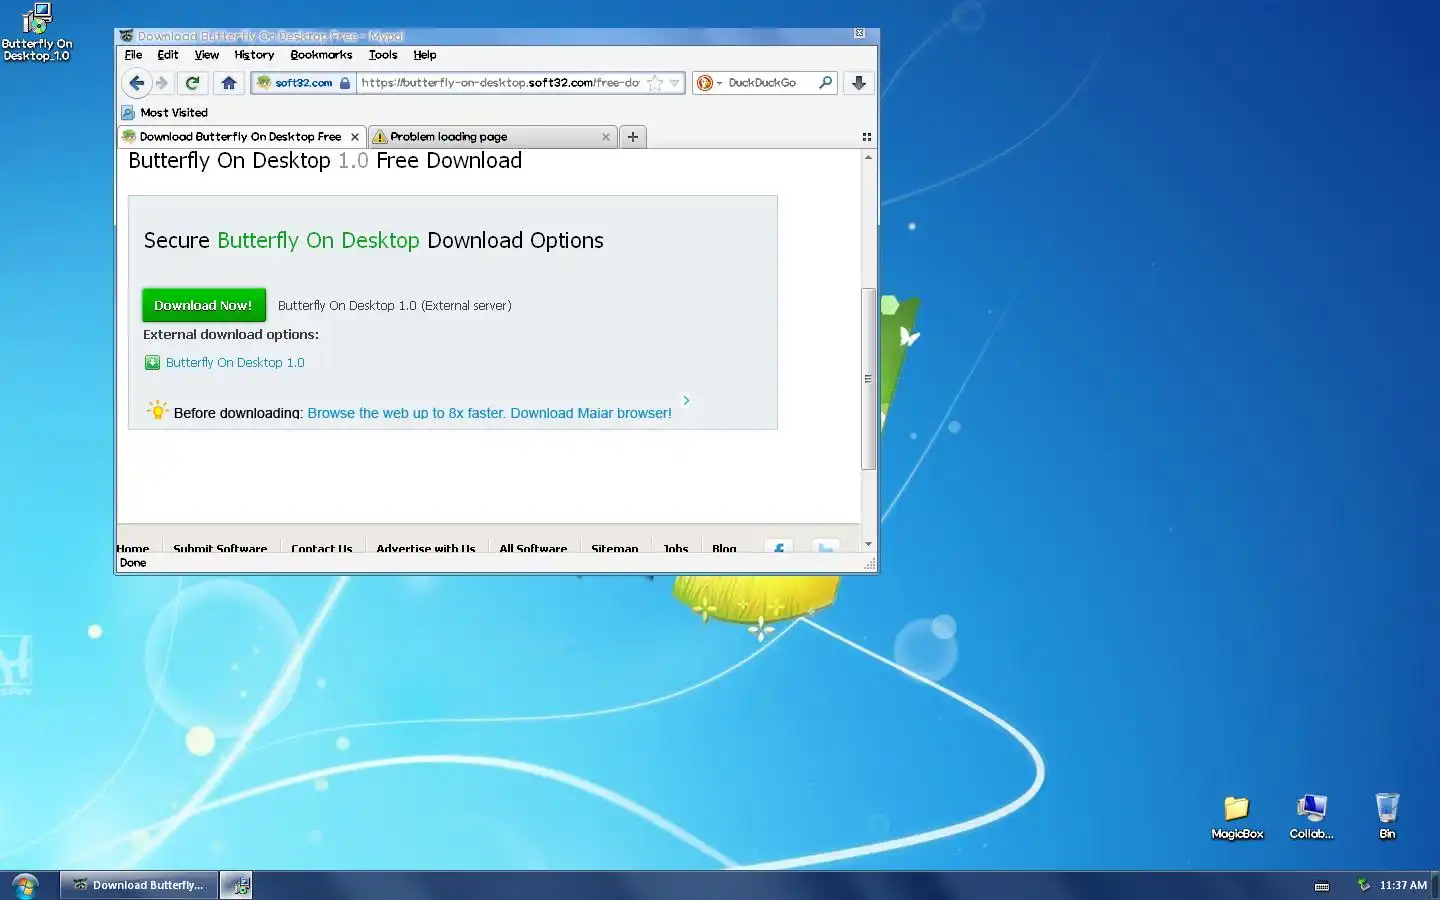Image resolution: width=1440 pixels, height=900 pixels.
Task: Open the File menu
Action: tap(133, 55)
